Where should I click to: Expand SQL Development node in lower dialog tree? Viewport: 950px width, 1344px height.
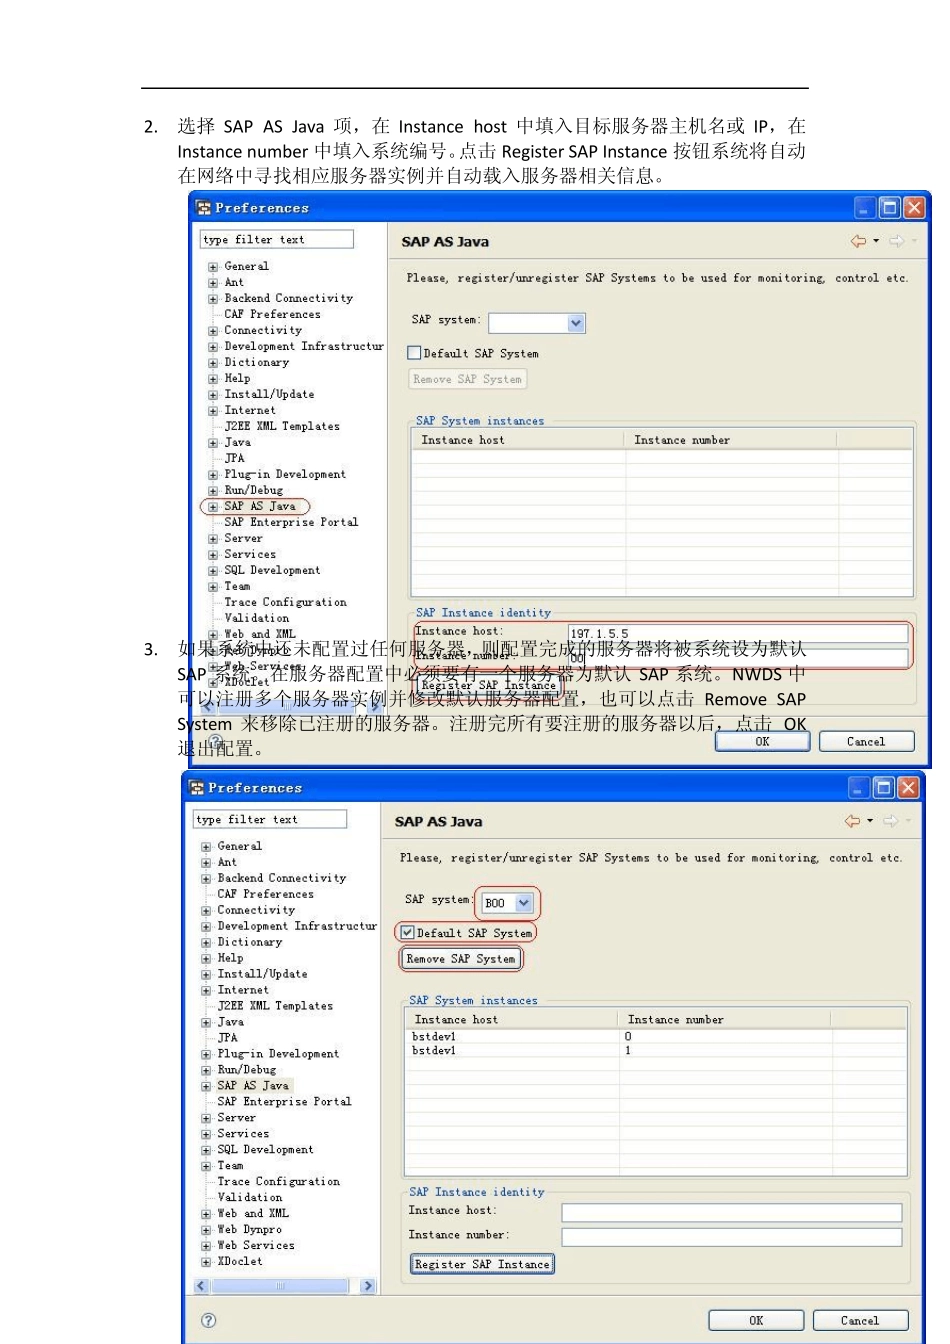[x=206, y=1150]
